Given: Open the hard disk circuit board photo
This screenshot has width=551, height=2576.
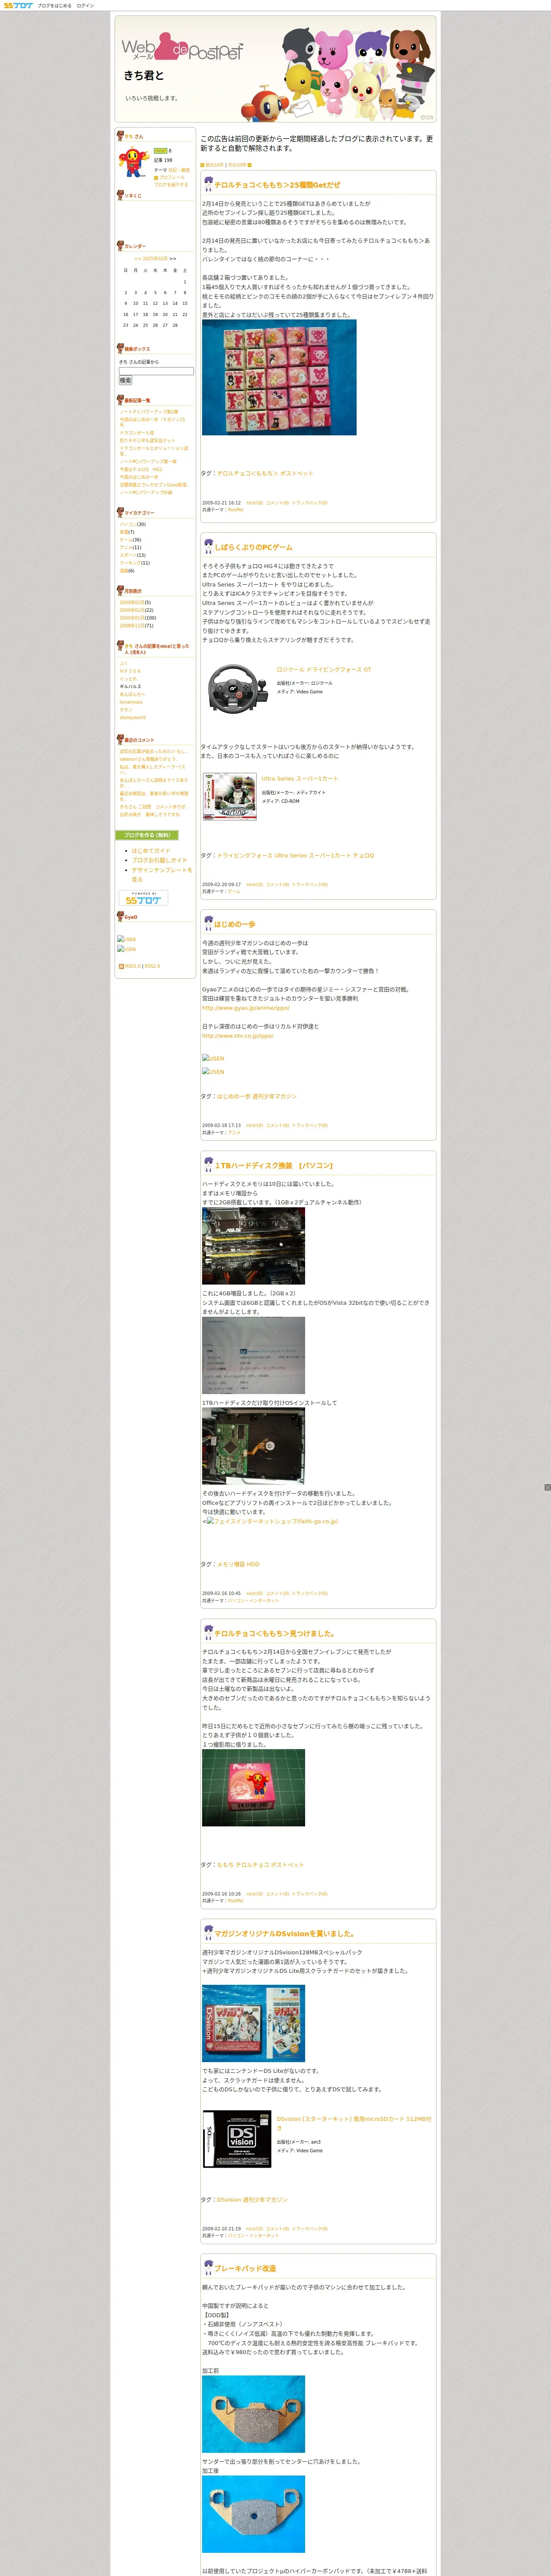Looking at the screenshot, I should [x=253, y=1446].
